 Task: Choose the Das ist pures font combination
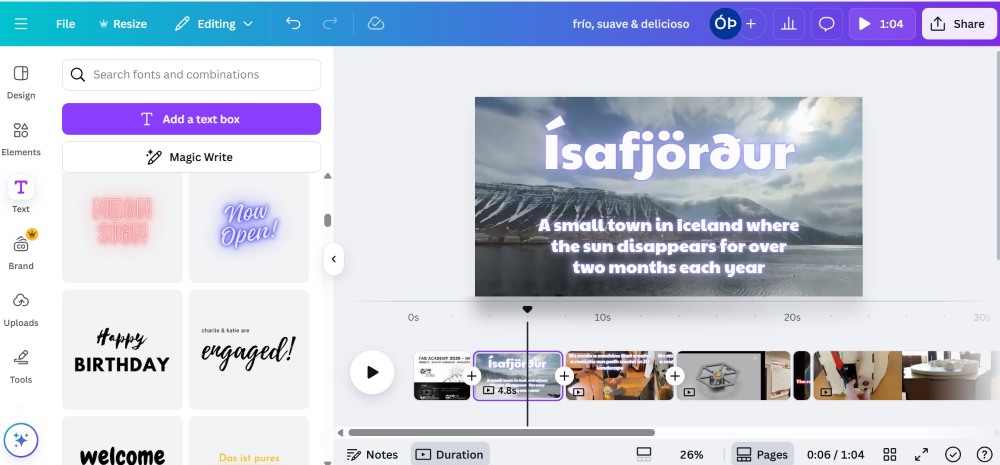click(x=249, y=441)
